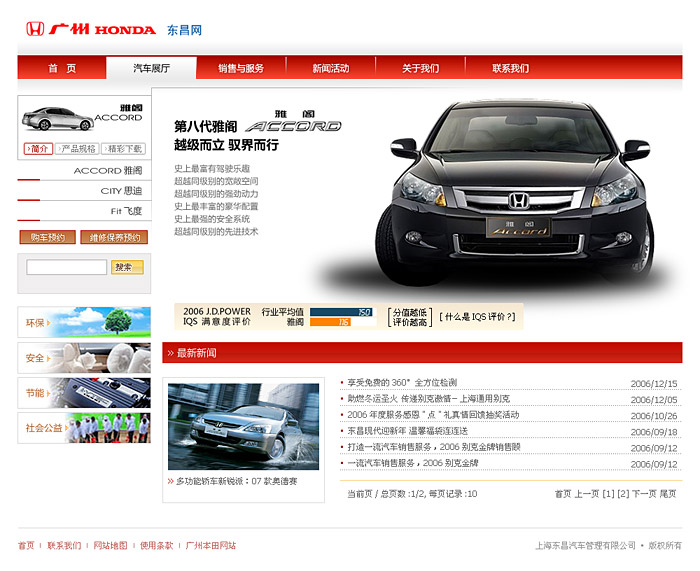Open the 多功能轿车新锐派 caption link

click(237, 481)
